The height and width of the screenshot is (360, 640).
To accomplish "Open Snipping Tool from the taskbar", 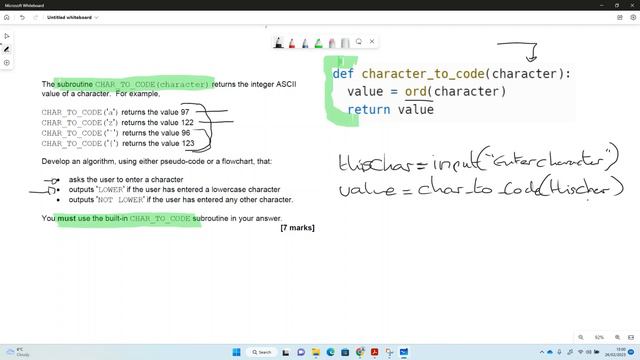I will [x=389, y=352].
